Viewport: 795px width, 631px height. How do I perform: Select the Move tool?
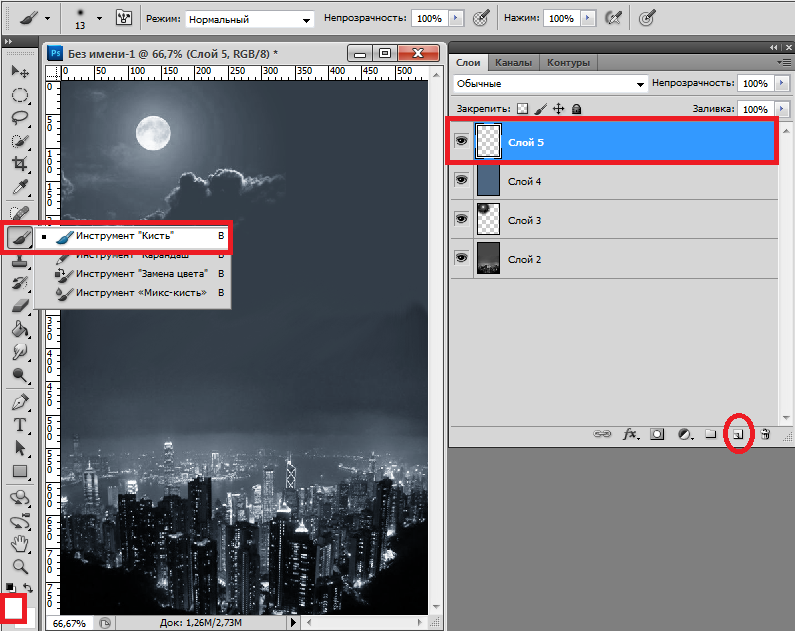[20, 71]
